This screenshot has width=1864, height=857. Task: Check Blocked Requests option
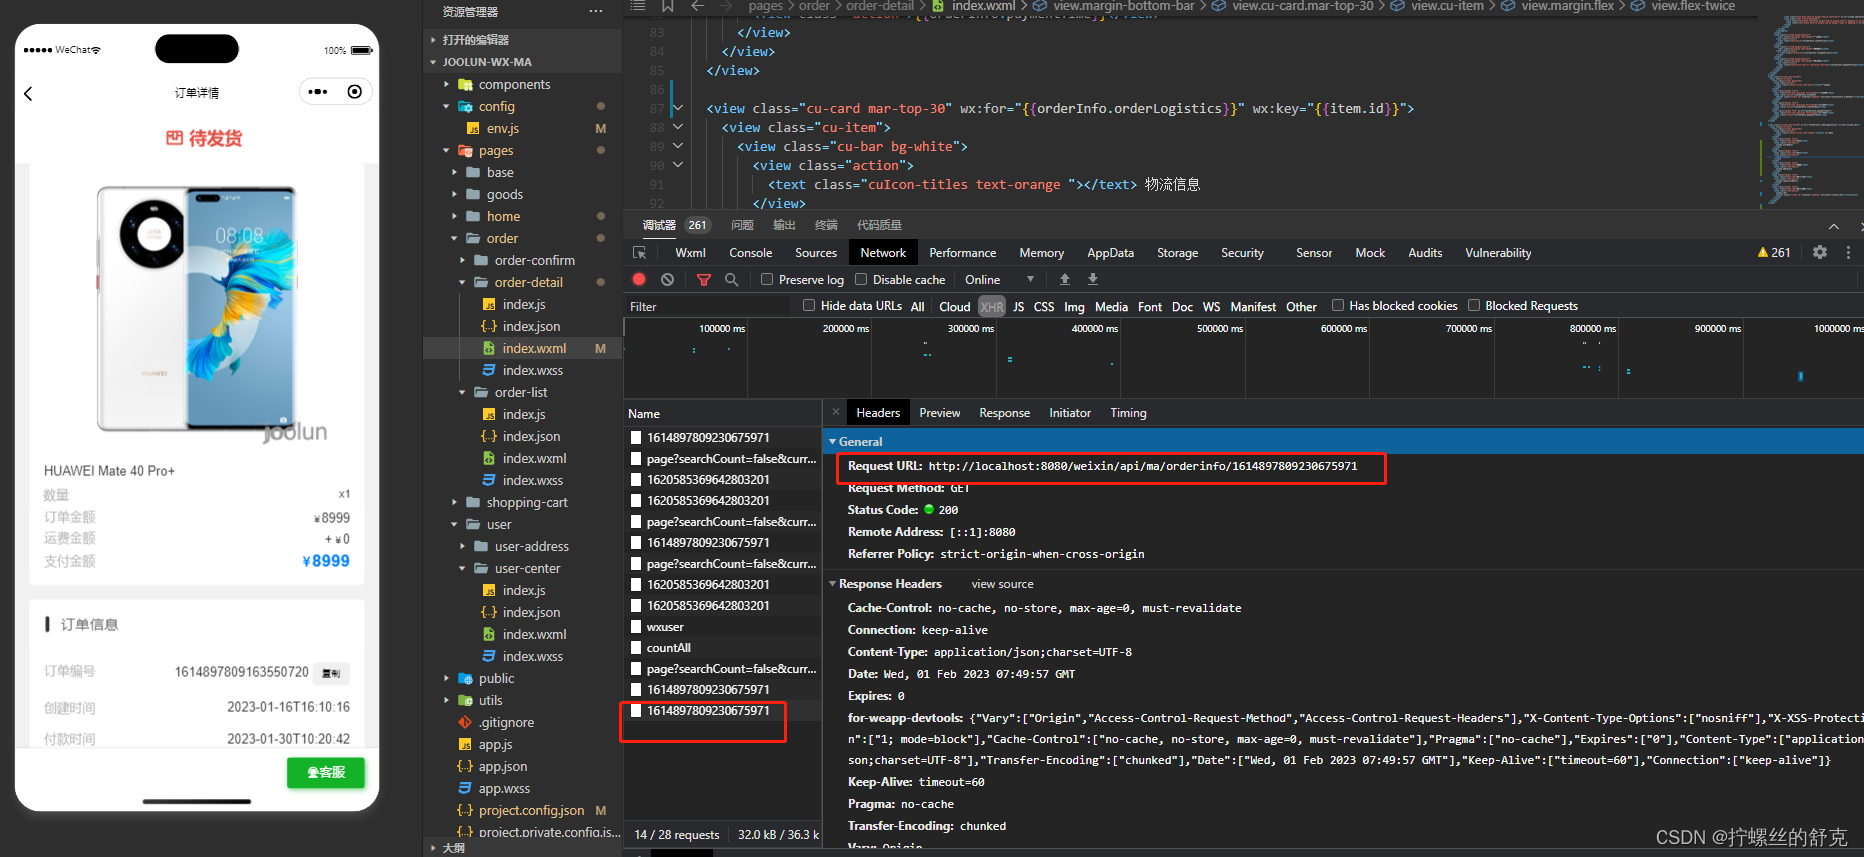pyautogui.click(x=1474, y=306)
